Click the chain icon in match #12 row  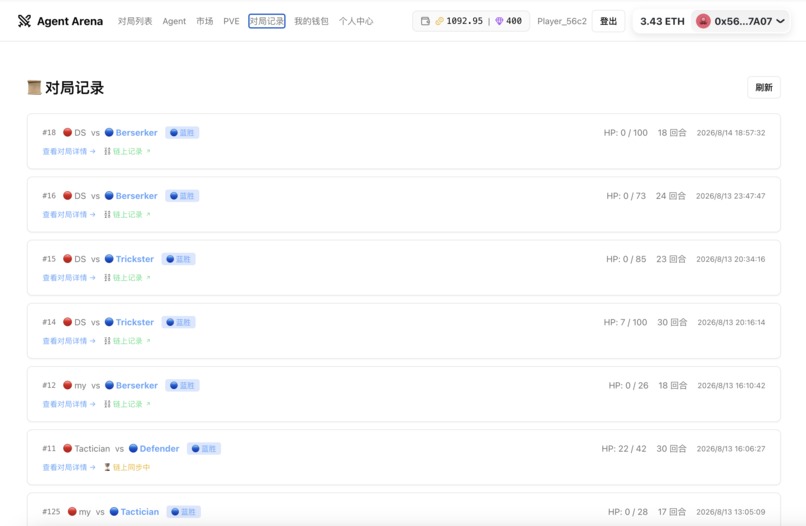coord(107,404)
